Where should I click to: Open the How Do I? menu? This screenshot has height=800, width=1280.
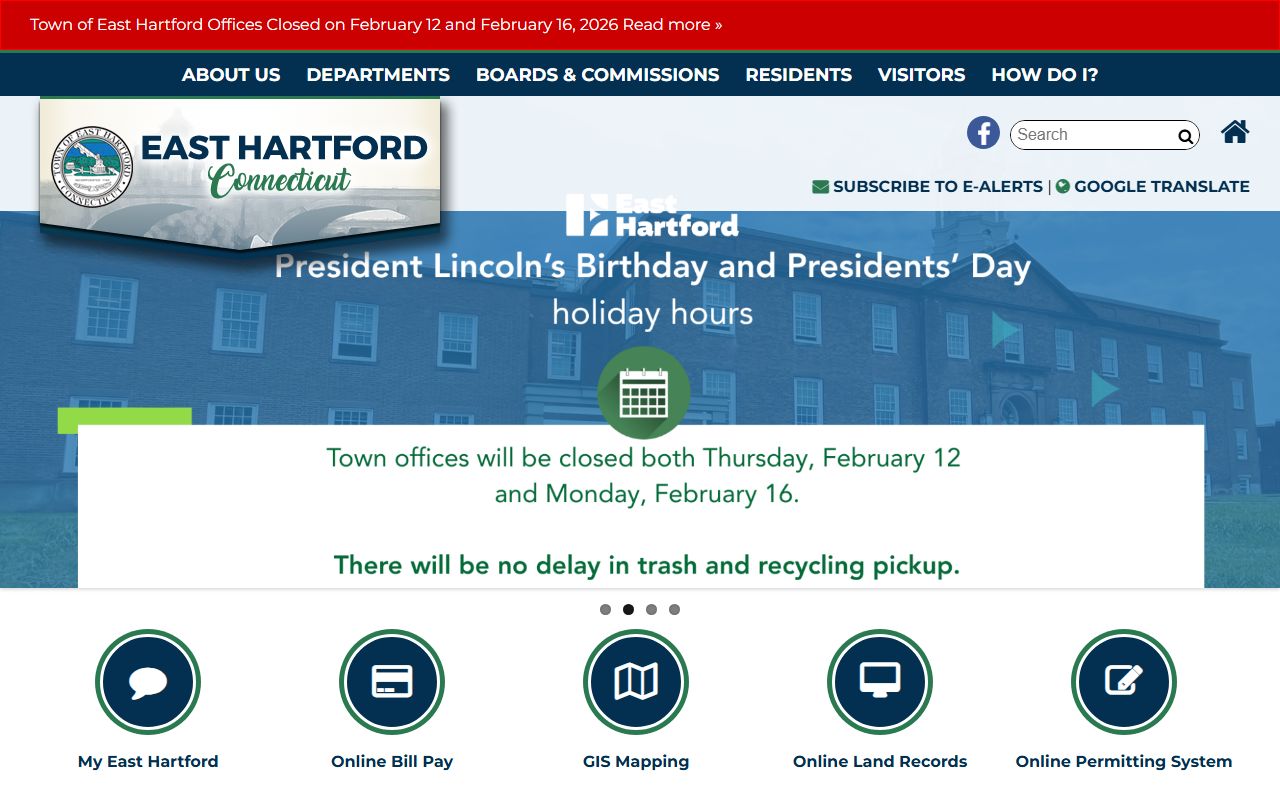click(1045, 75)
